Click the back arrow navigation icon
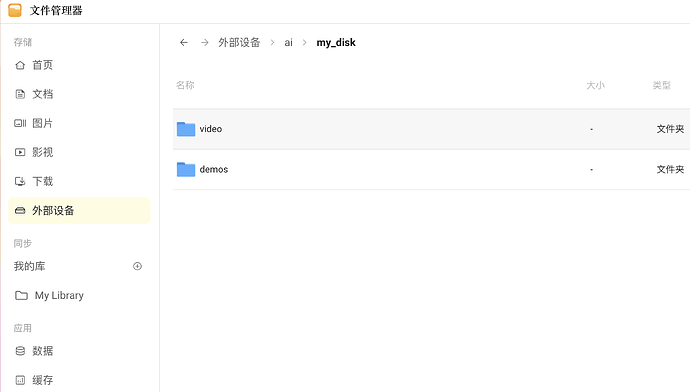This screenshot has width=690, height=392. 184,42
